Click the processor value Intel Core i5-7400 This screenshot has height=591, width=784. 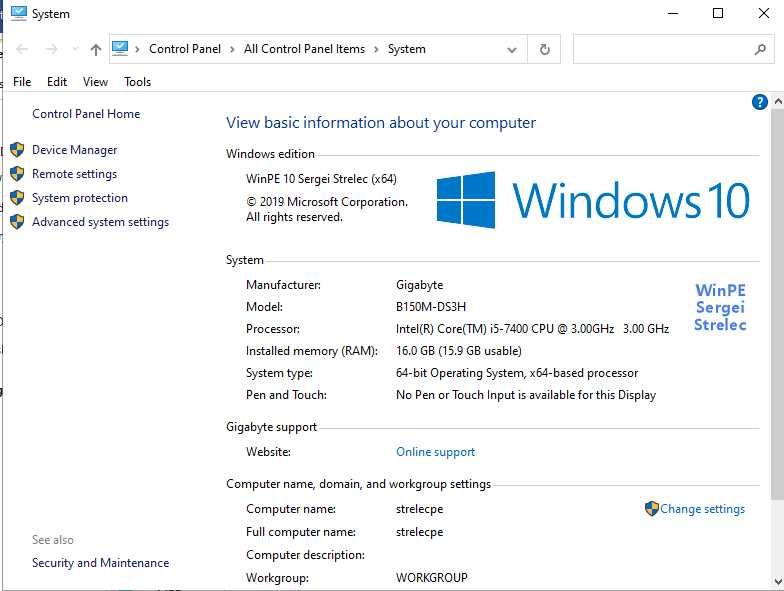coord(532,328)
